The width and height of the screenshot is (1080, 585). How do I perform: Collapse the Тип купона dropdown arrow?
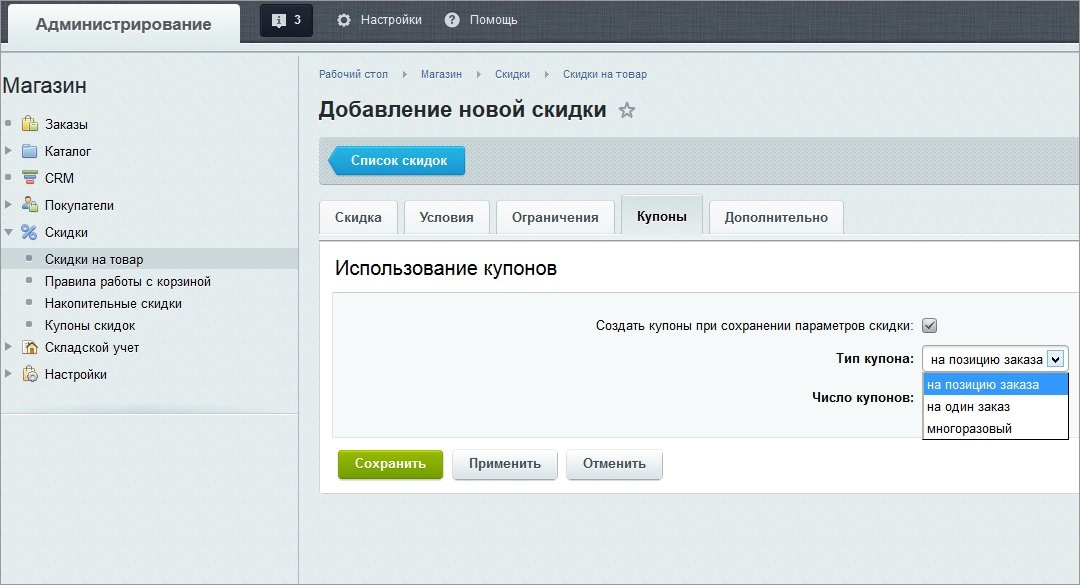pyautogui.click(x=1055, y=359)
